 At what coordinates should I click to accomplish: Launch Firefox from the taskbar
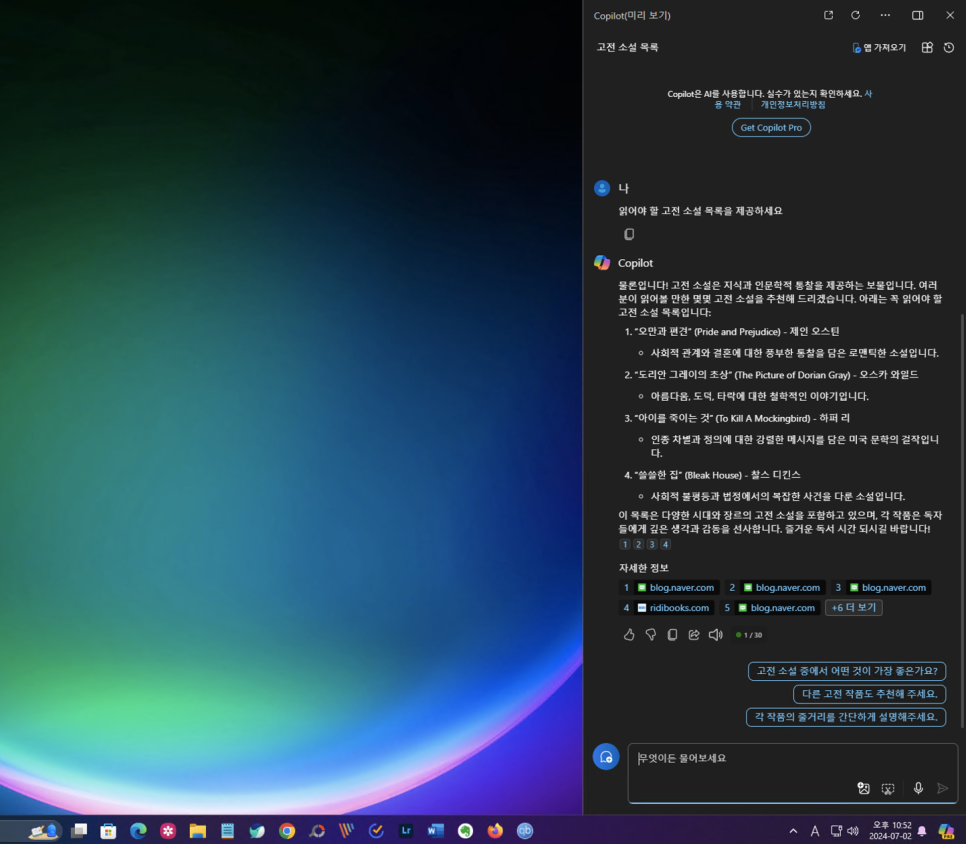click(495, 831)
